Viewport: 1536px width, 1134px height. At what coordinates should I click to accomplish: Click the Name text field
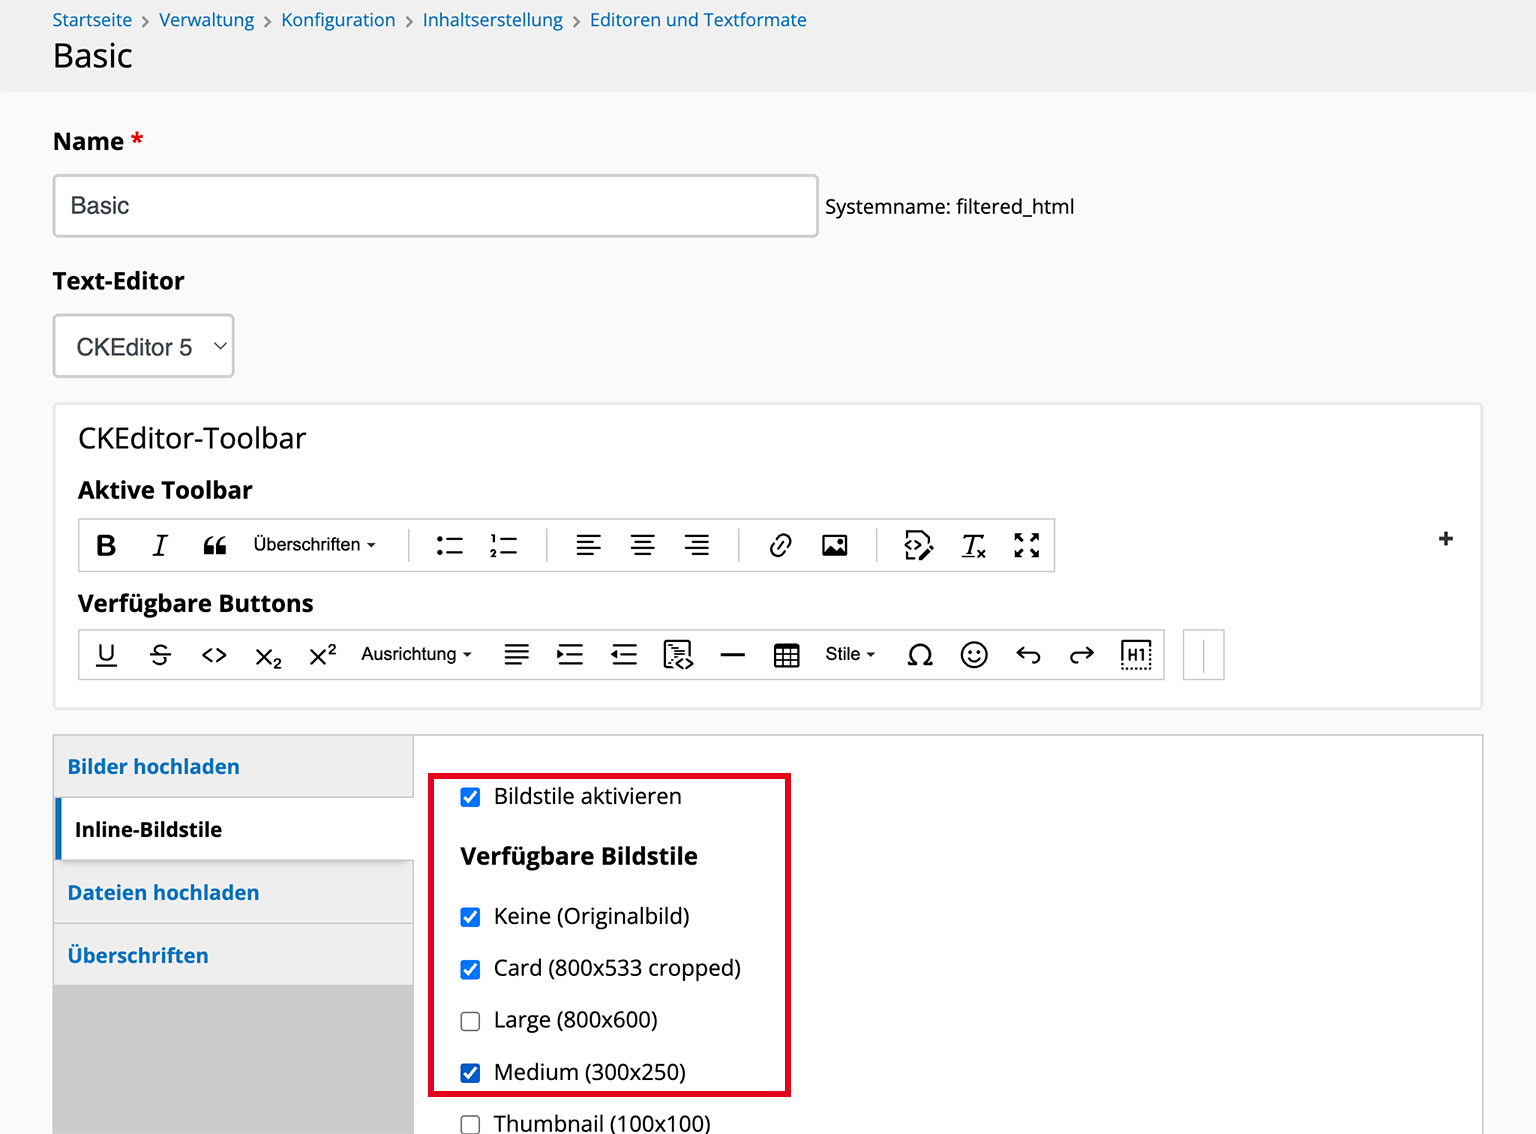point(435,206)
